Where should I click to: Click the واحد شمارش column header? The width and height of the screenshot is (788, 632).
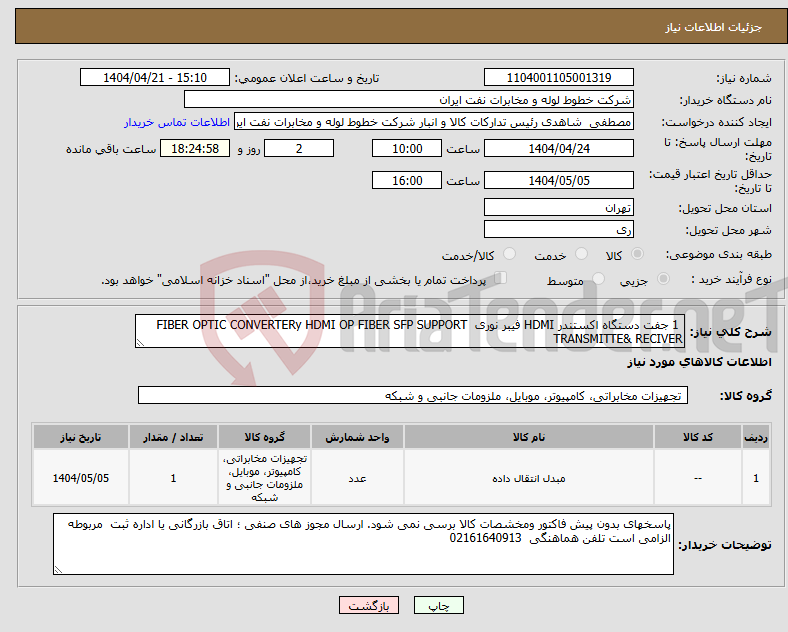[357, 437]
